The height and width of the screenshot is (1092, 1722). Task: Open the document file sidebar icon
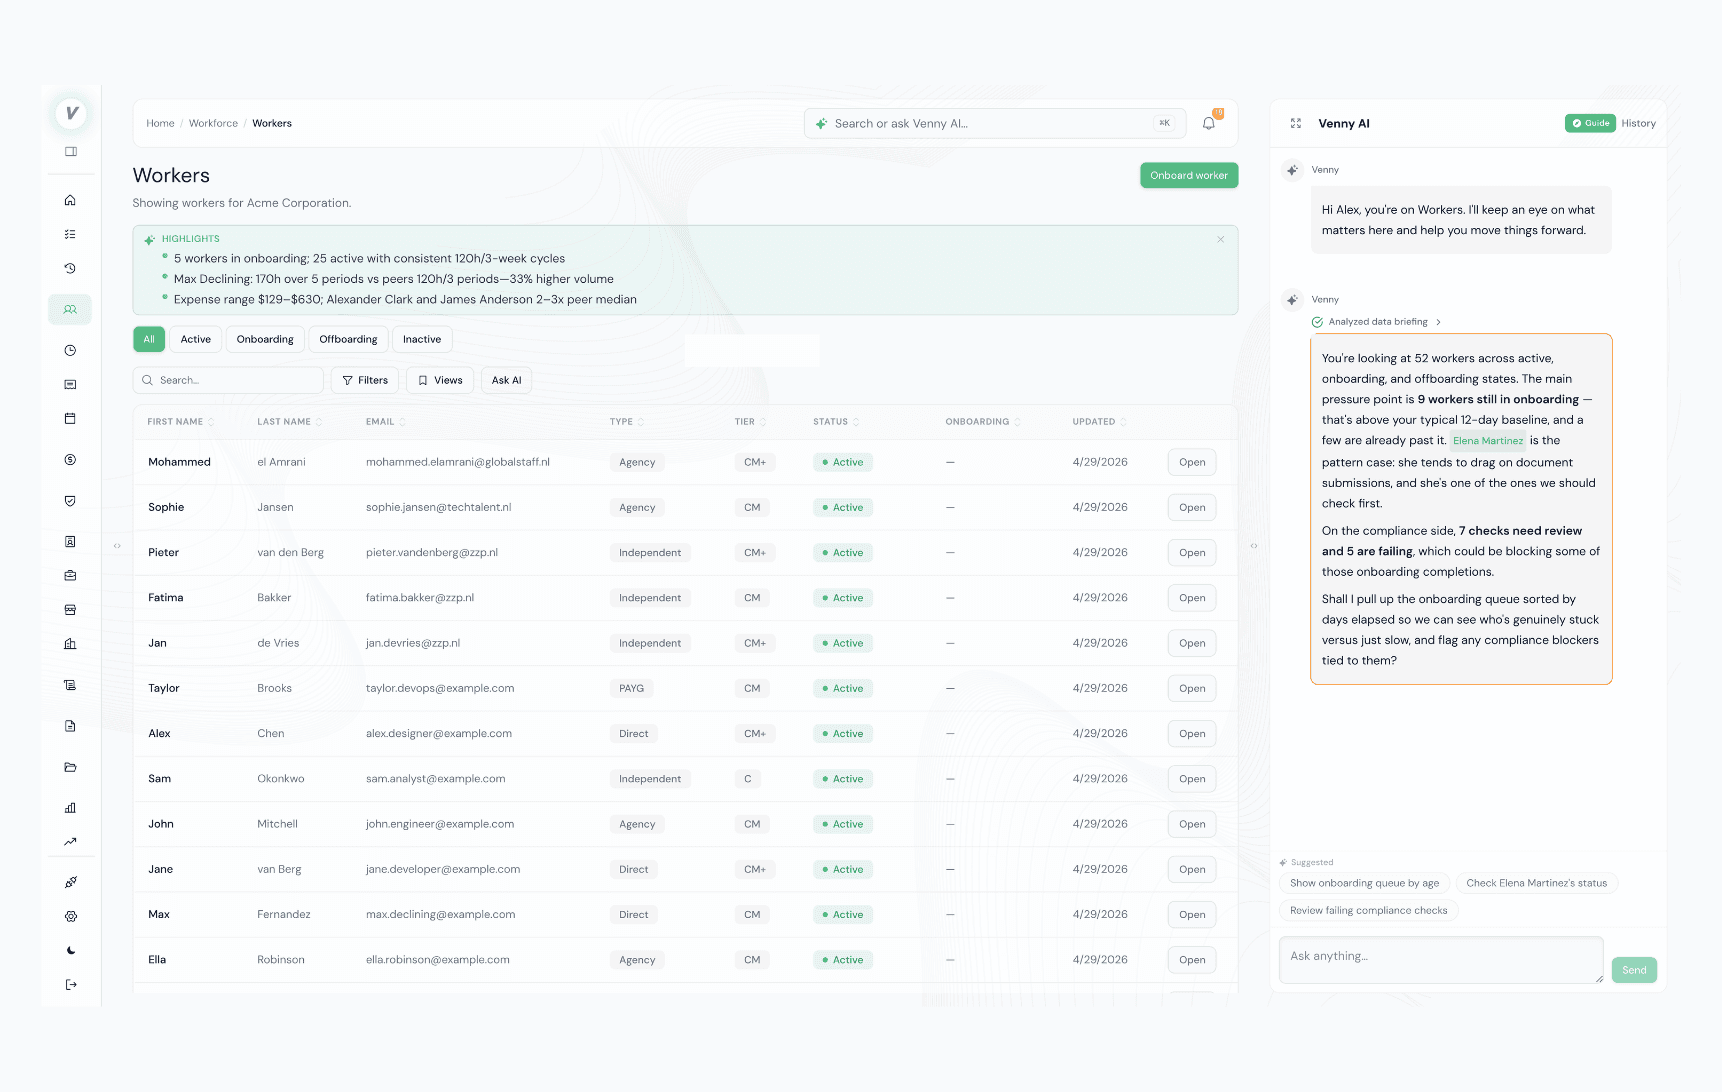(x=70, y=726)
